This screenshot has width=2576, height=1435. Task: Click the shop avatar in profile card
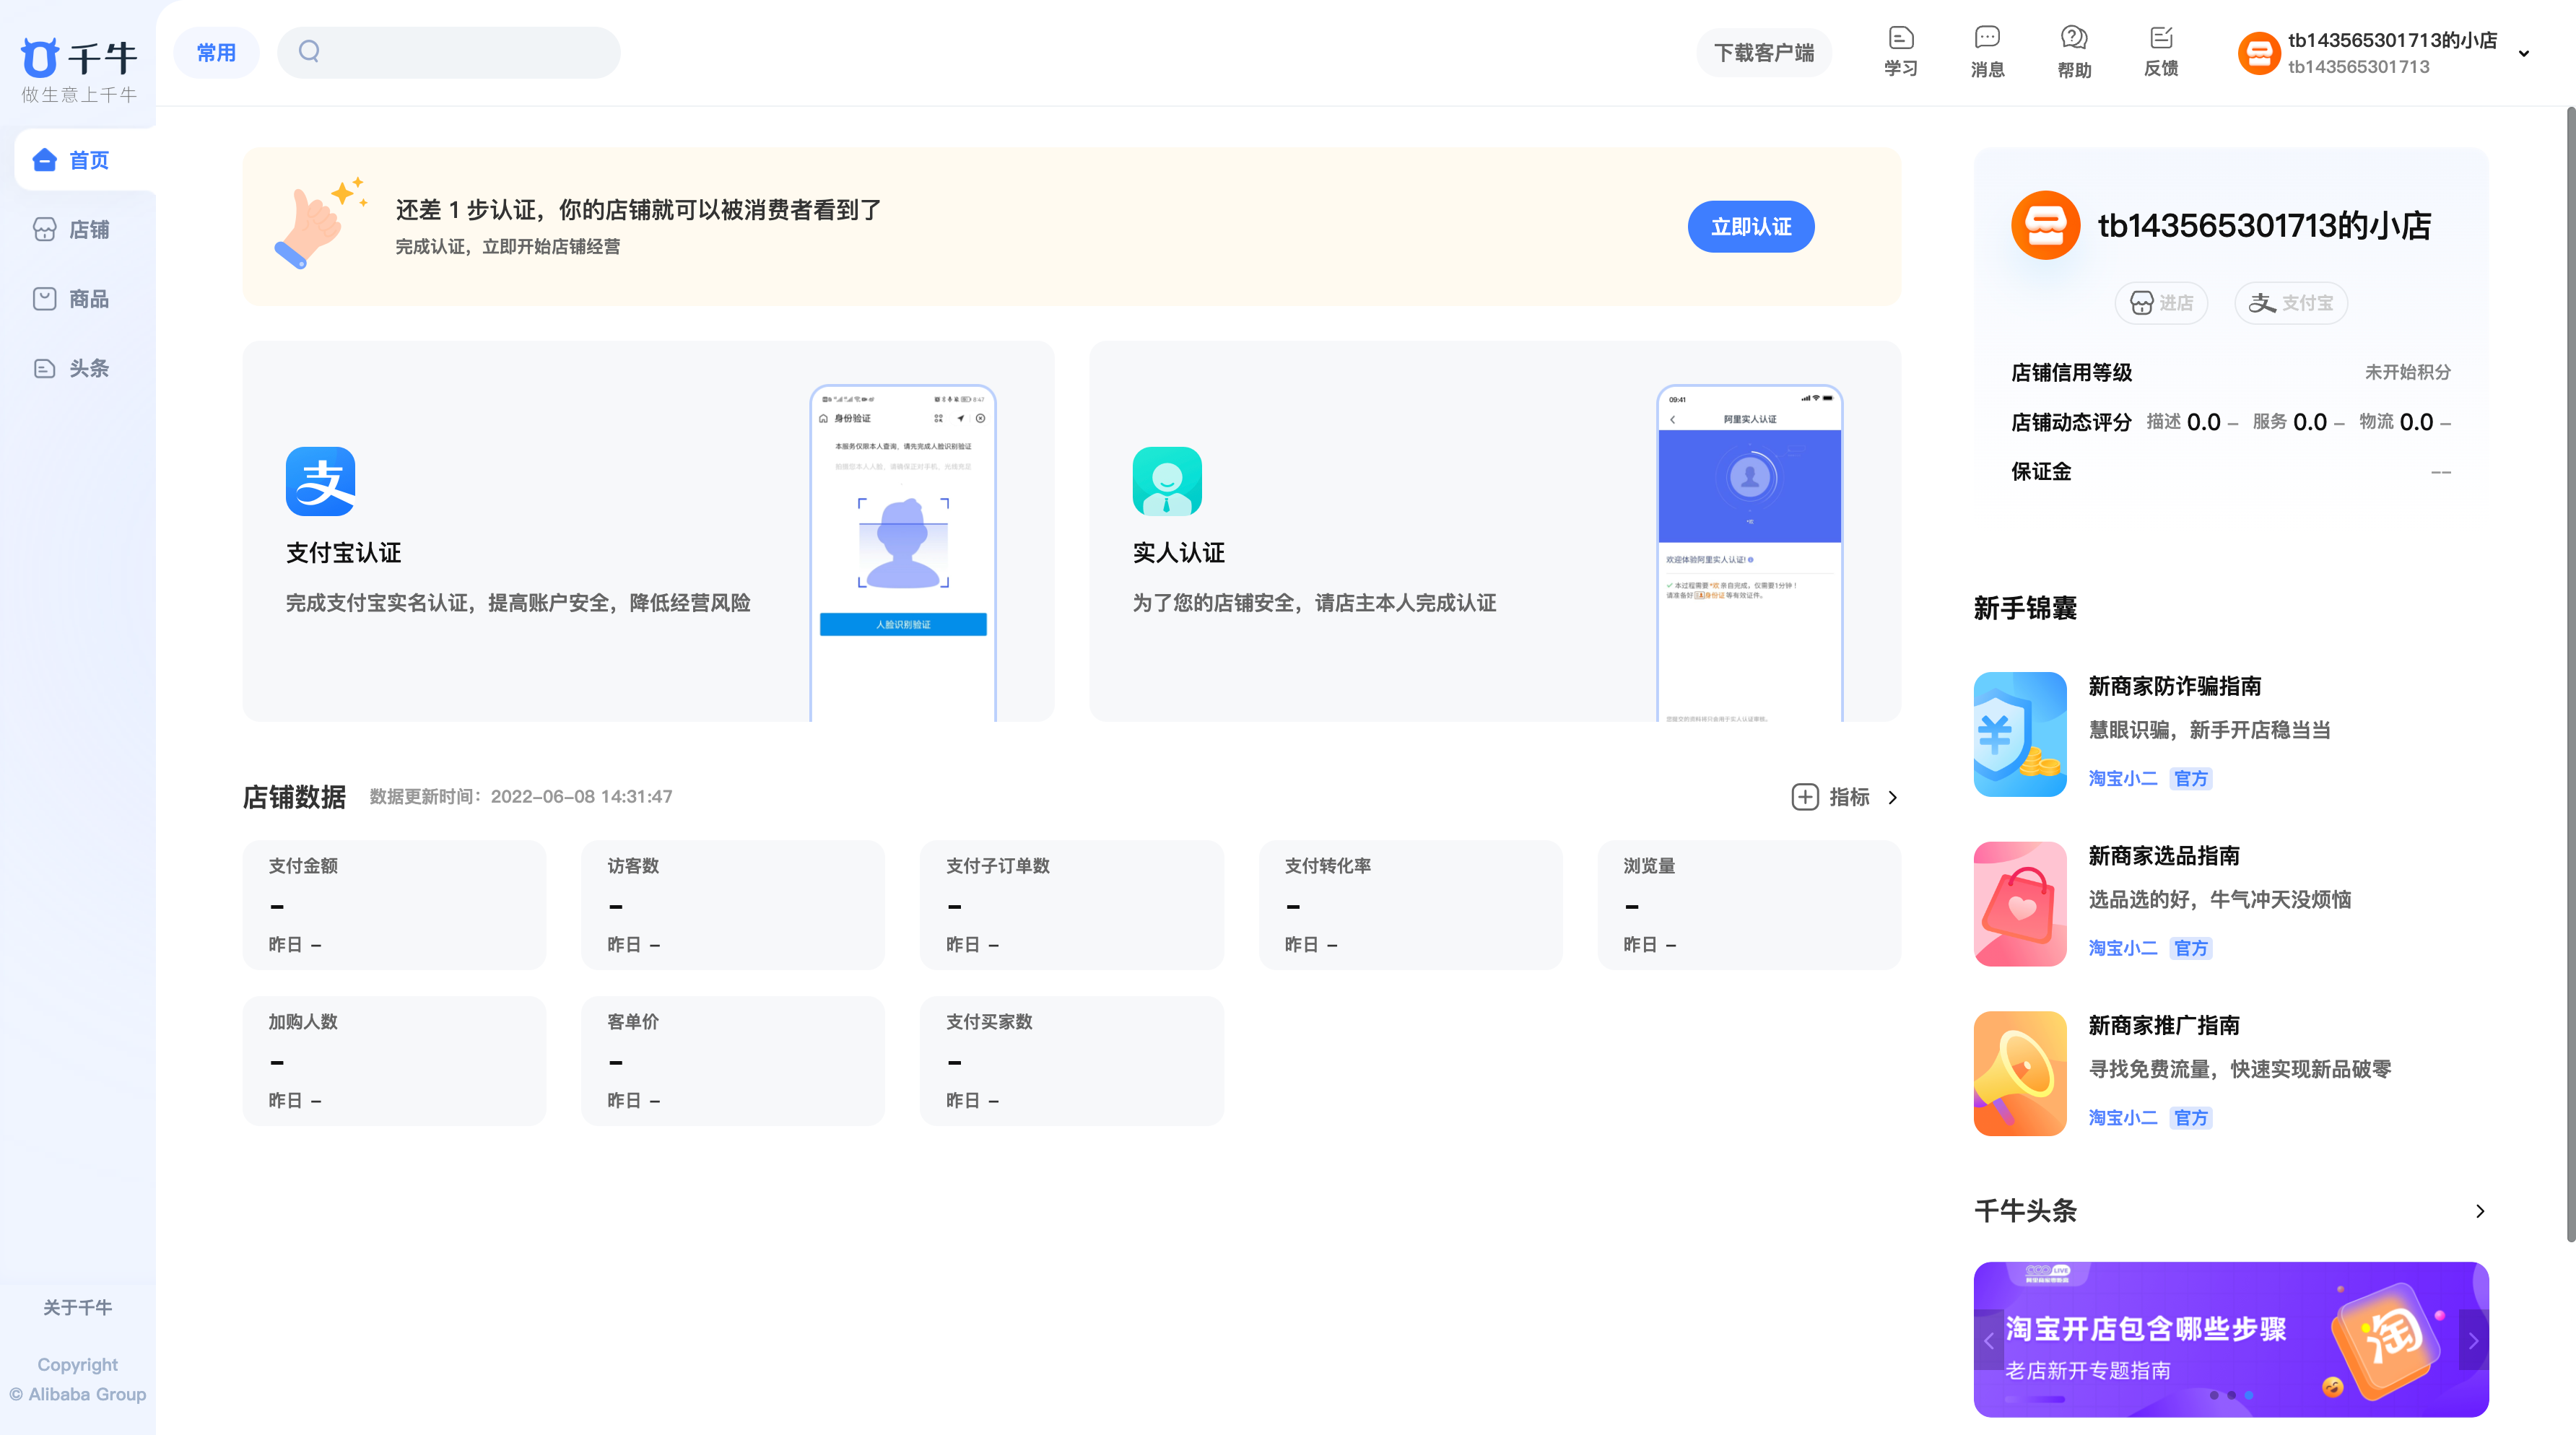pyautogui.click(x=2046, y=225)
